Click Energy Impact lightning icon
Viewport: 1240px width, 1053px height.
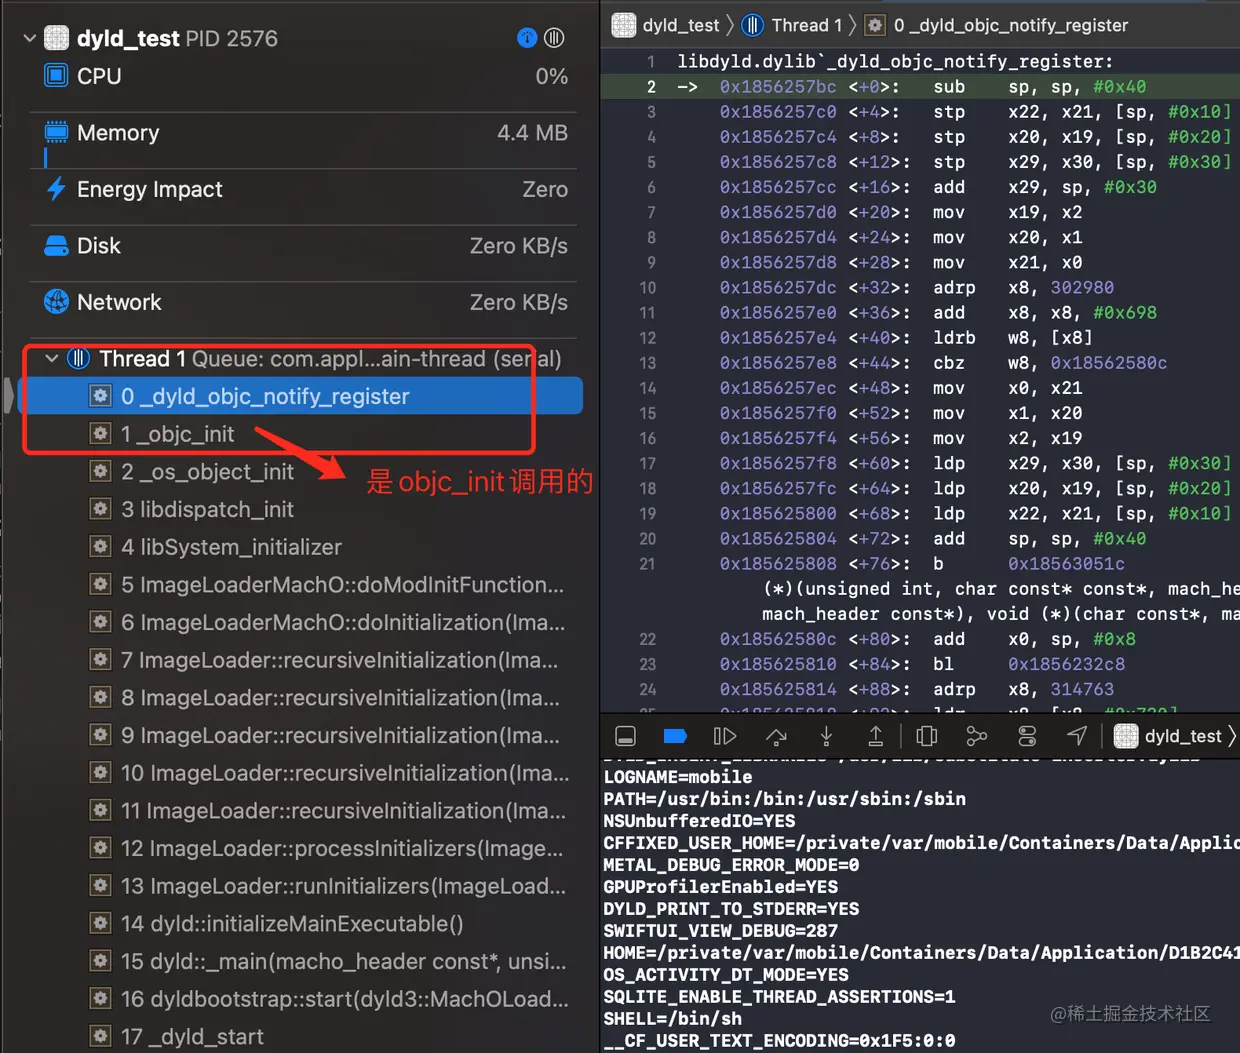coord(56,189)
